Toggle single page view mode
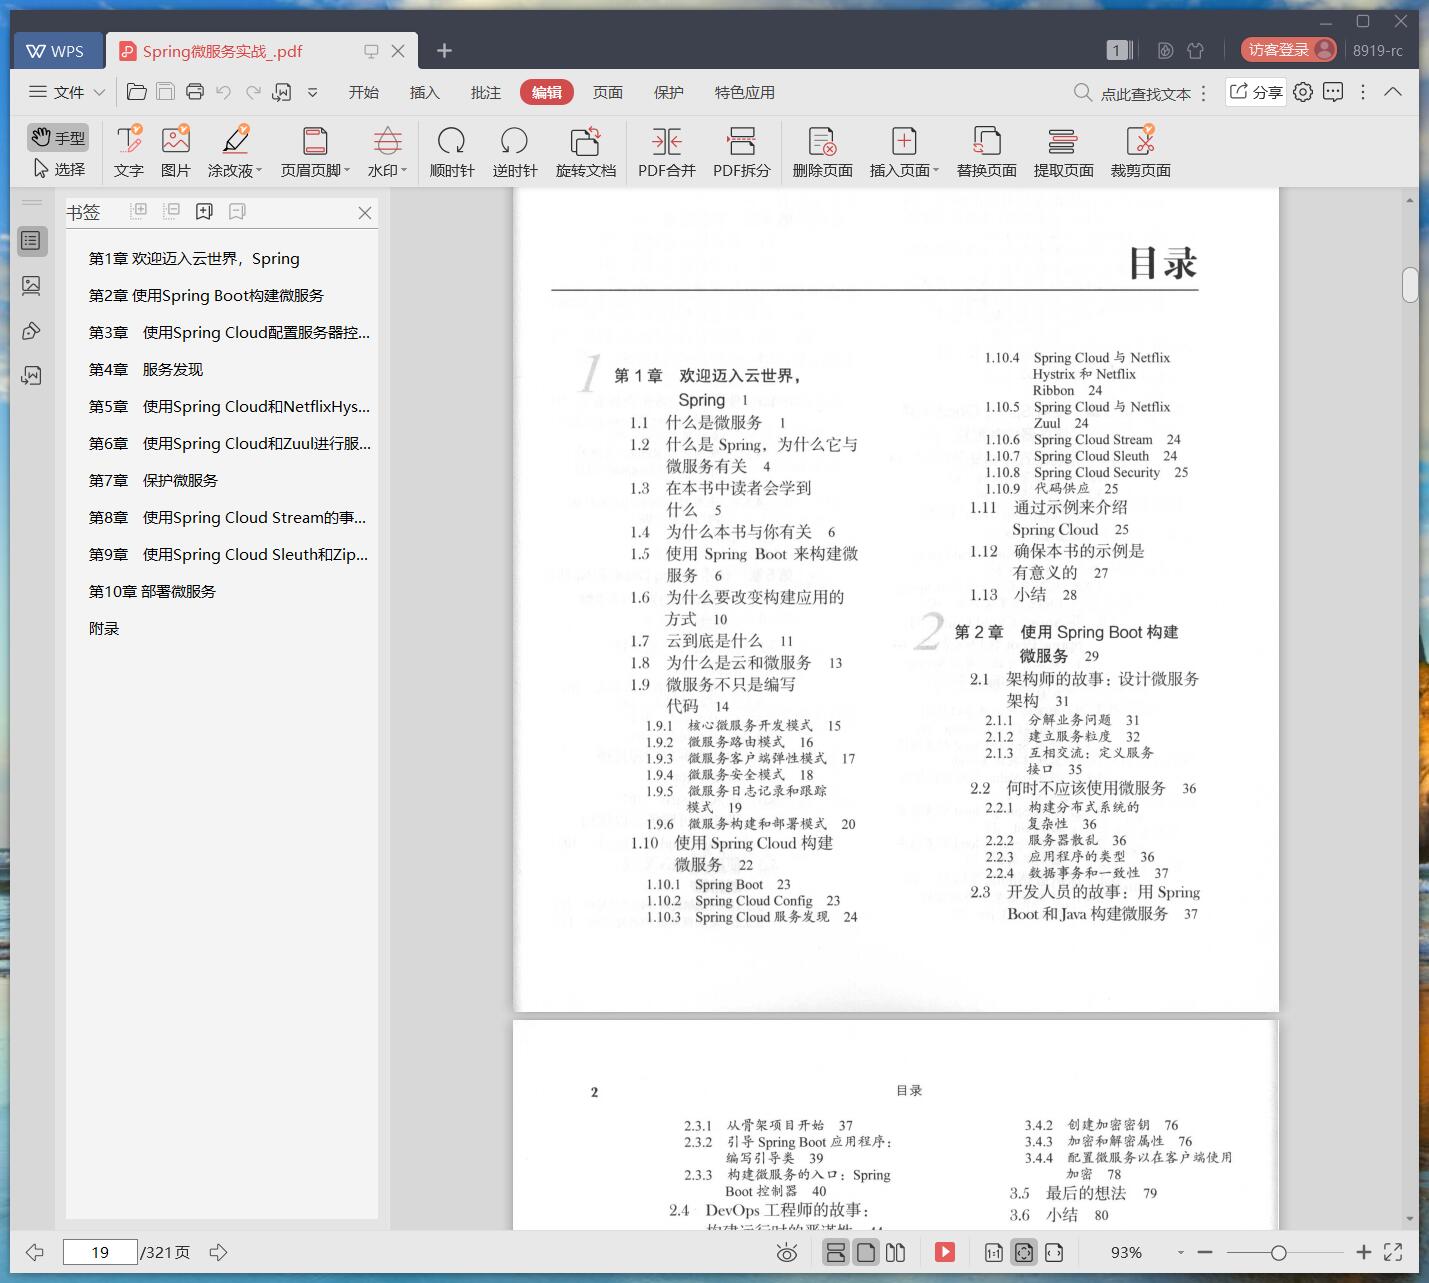 866,1252
